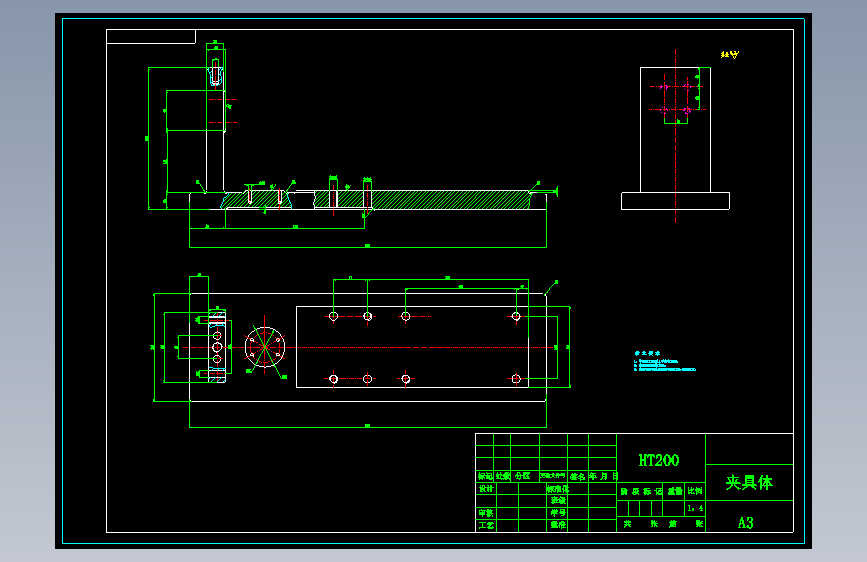Screen dimensions: 867x562
Task: Select the bolt-circle with red radial centerlines
Action: tap(265, 347)
